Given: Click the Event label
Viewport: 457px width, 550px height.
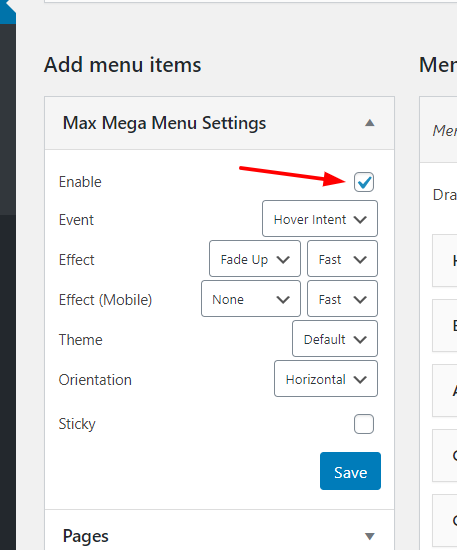Looking at the screenshot, I should (x=76, y=220).
